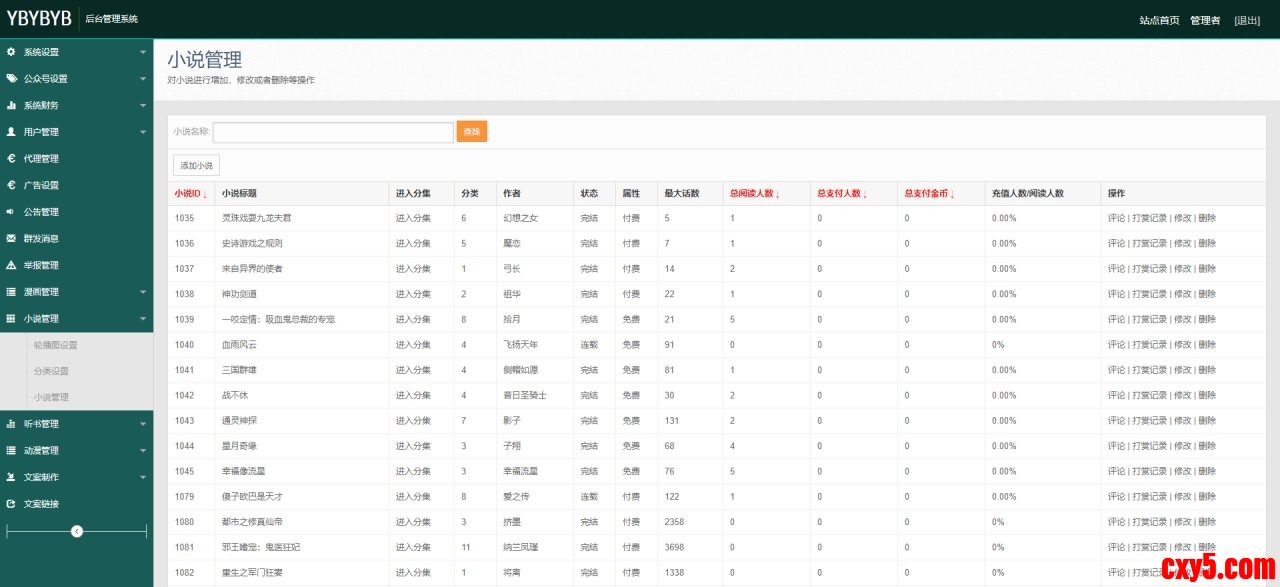Click the euro icon beside 代理管理
The image size is (1280, 587).
click(x=11, y=158)
